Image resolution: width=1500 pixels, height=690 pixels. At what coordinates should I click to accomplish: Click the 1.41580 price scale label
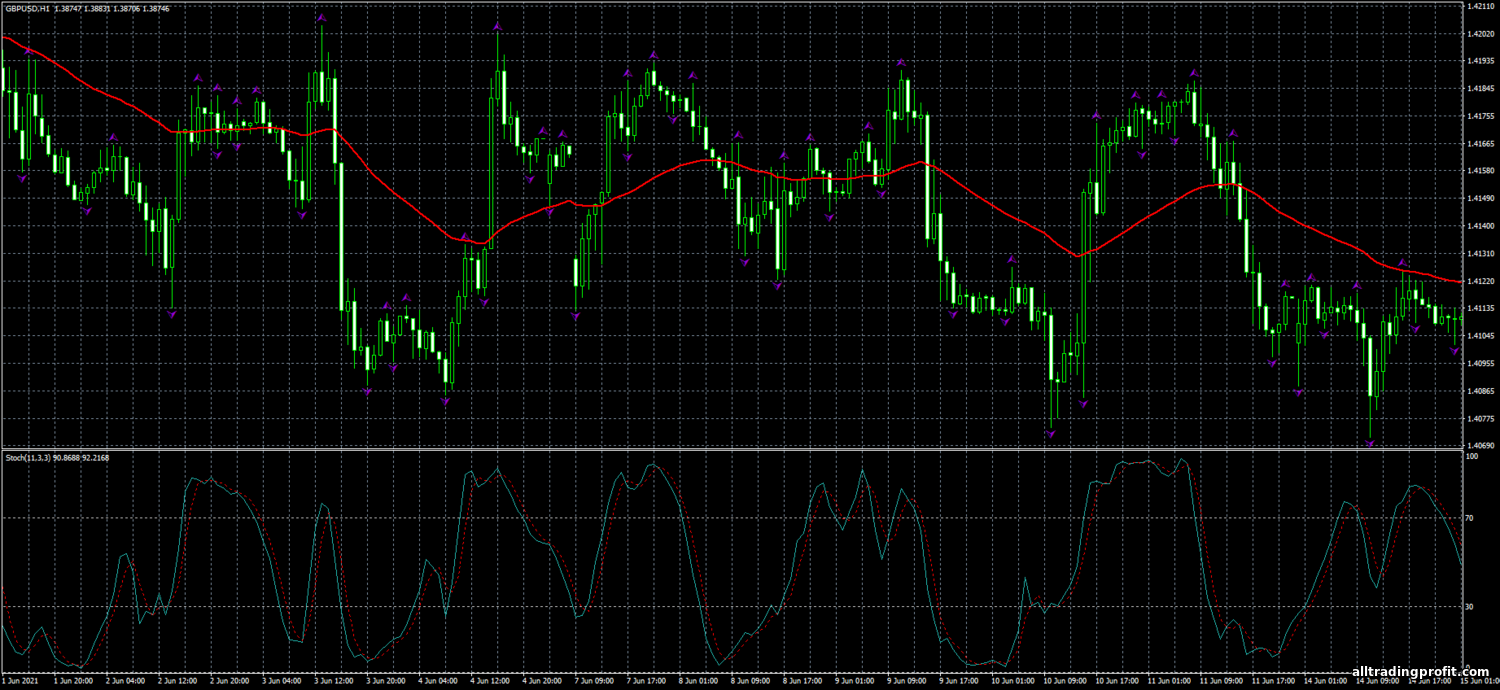(1481, 171)
